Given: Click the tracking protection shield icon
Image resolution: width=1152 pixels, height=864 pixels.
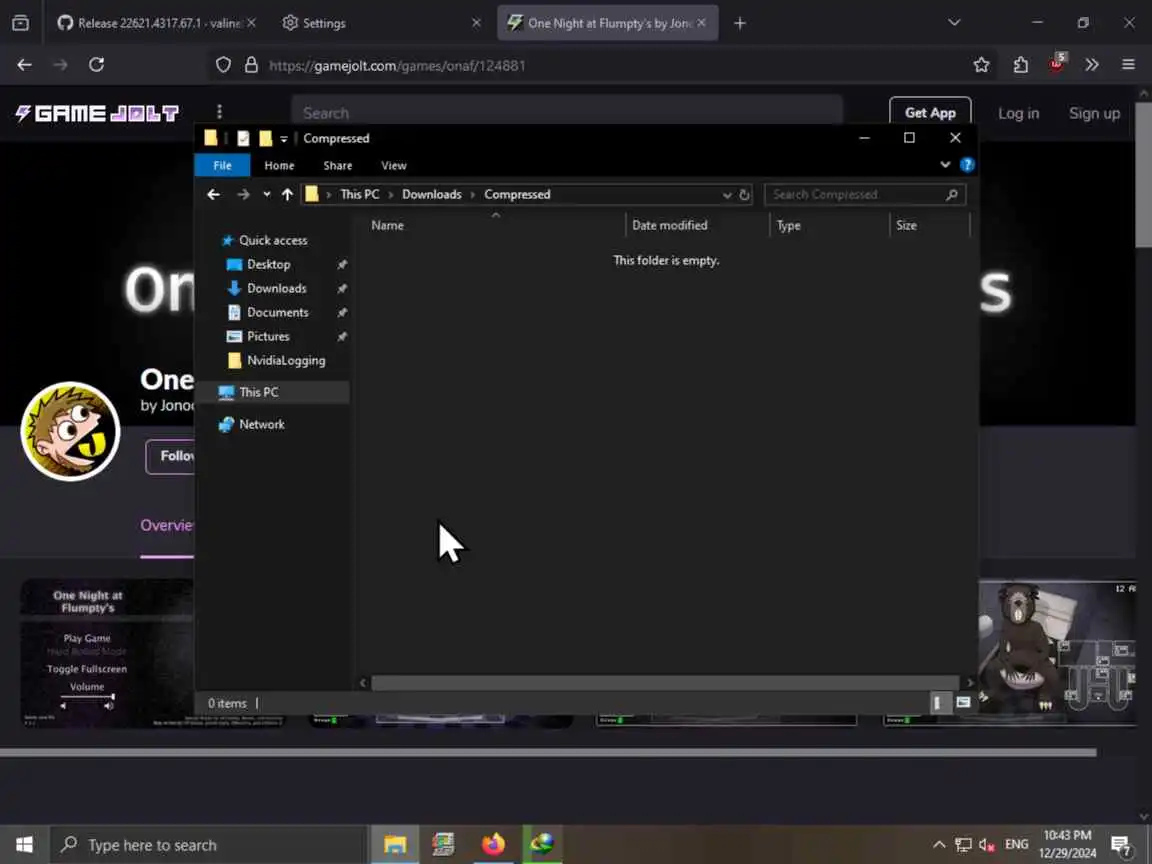Looking at the screenshot, I should (x=223, y=65).
